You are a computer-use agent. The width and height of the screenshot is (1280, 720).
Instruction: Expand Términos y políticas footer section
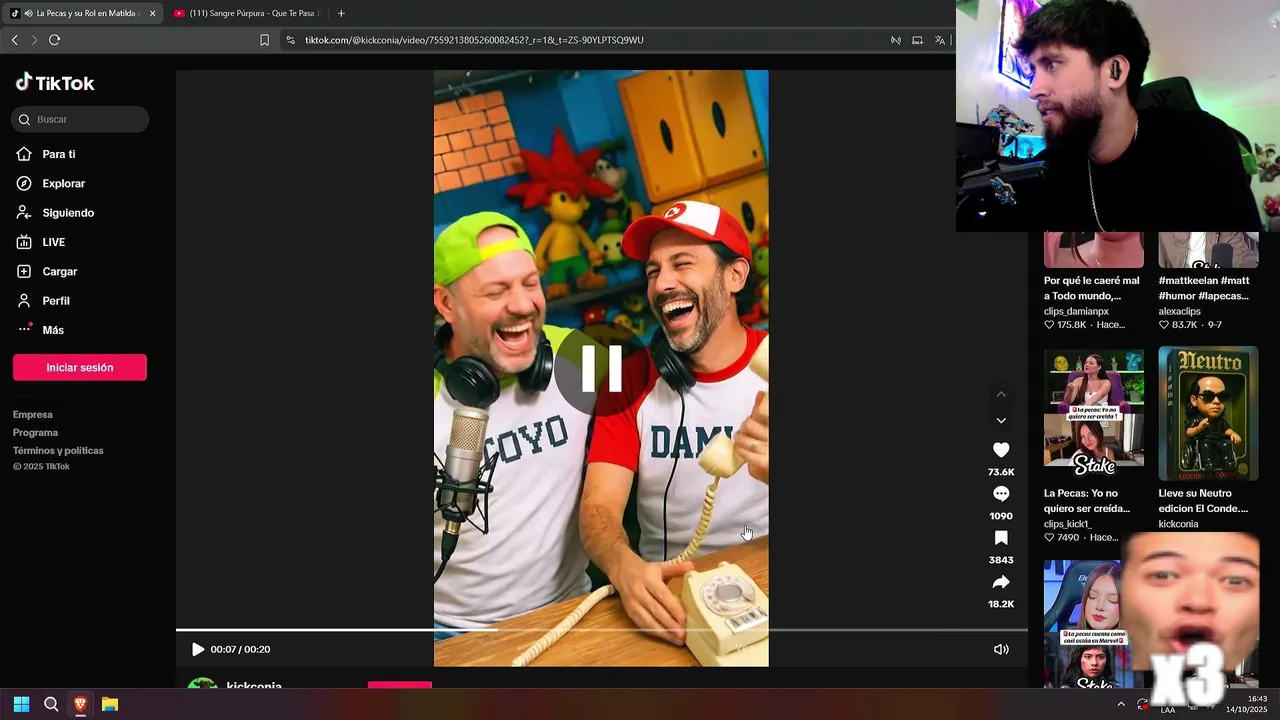click(58, 450)
